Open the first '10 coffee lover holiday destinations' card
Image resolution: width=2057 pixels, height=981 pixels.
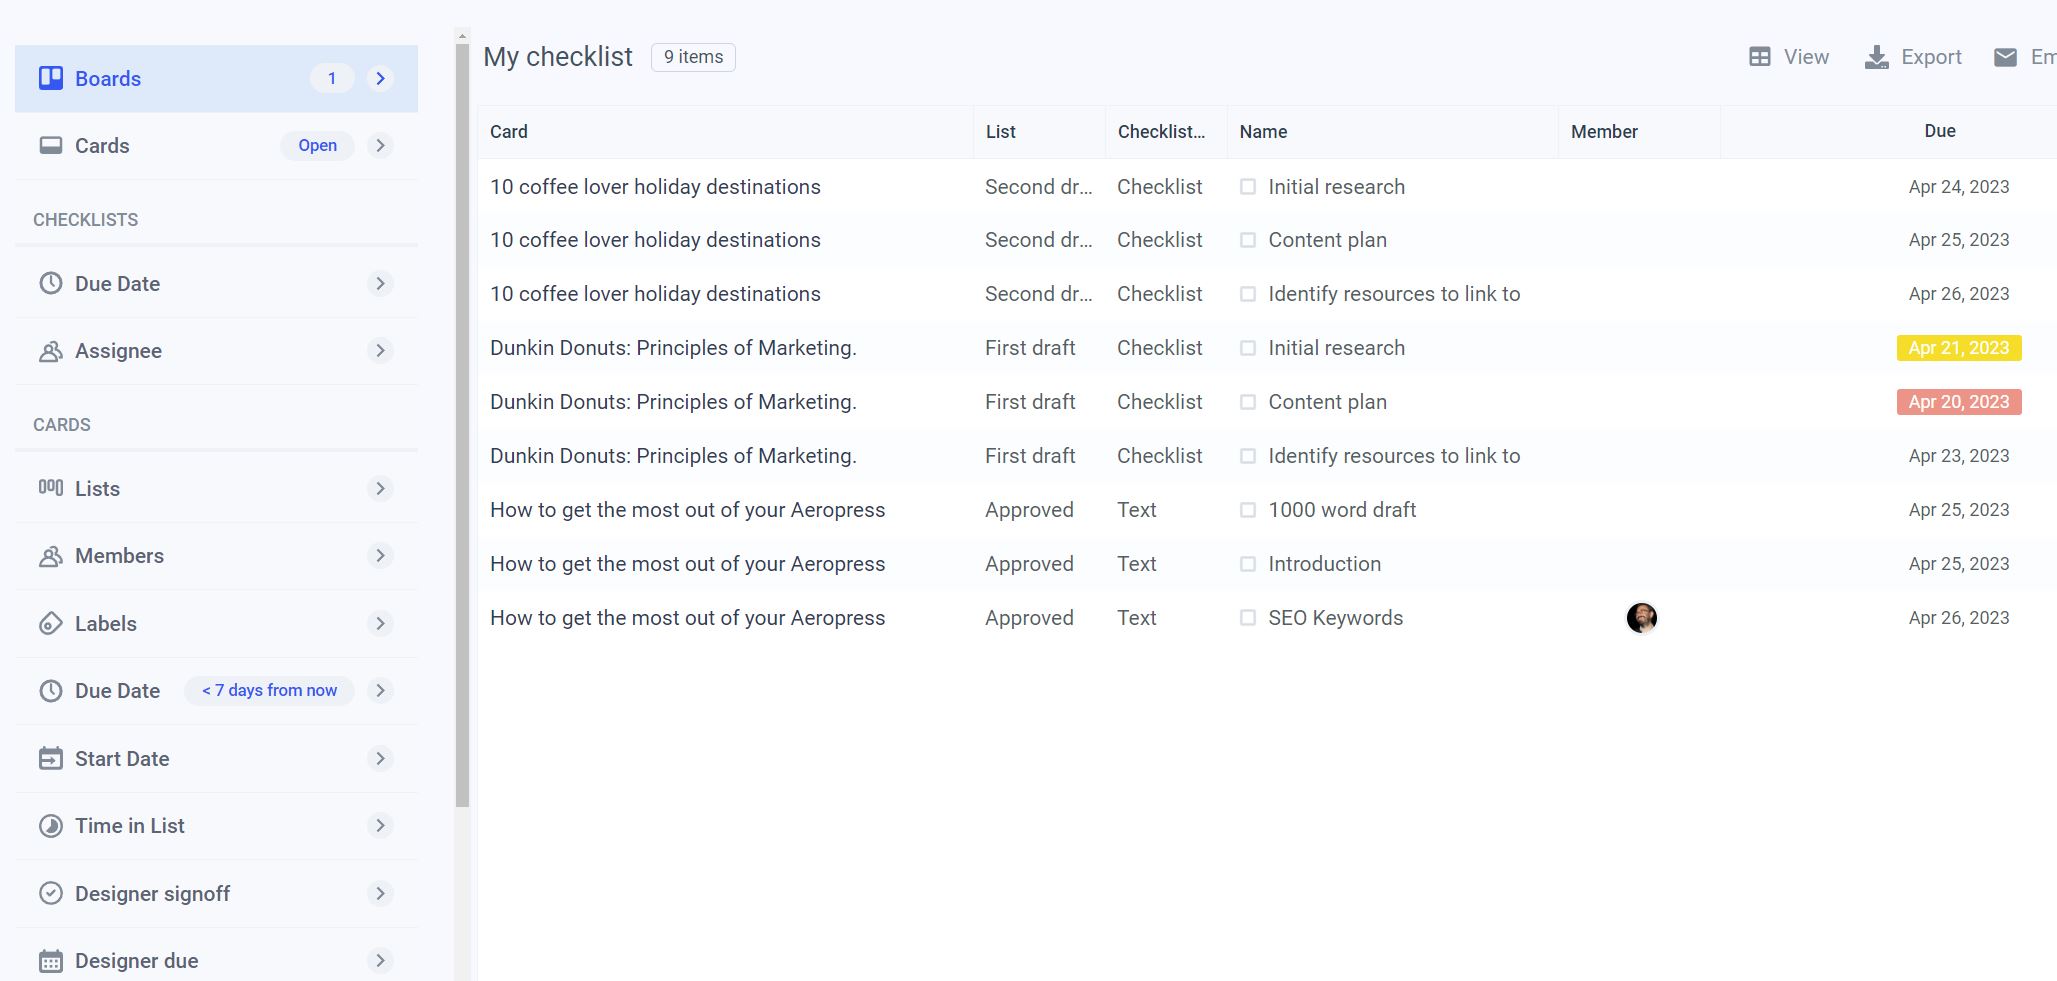(655, 187)
